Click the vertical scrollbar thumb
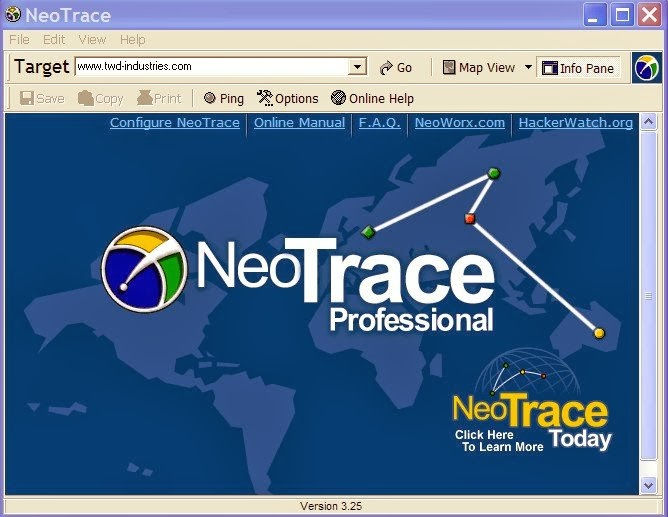Screen dimensions: 668x517 tap(648, 296)
